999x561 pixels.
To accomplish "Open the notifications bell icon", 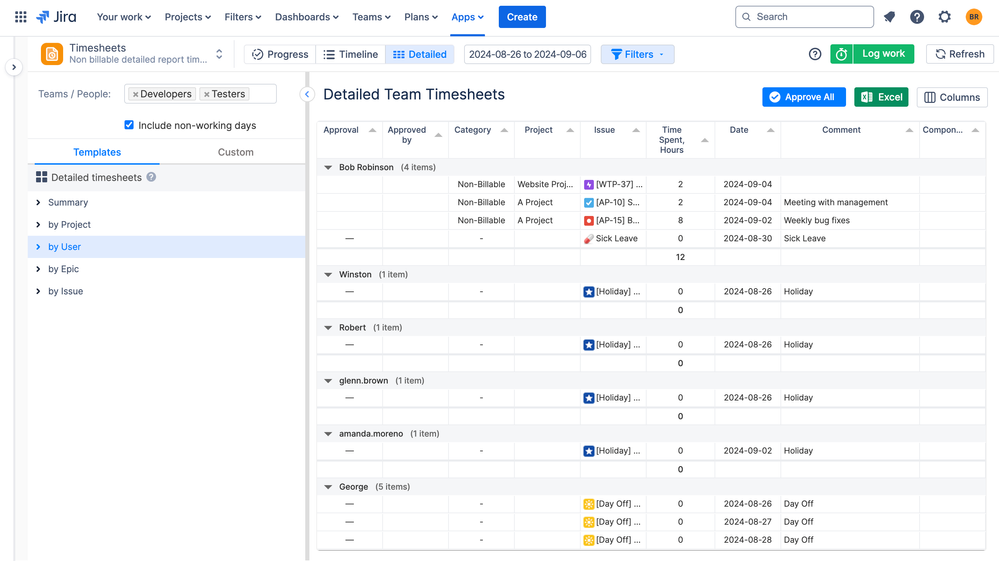I will pos(889,17).
